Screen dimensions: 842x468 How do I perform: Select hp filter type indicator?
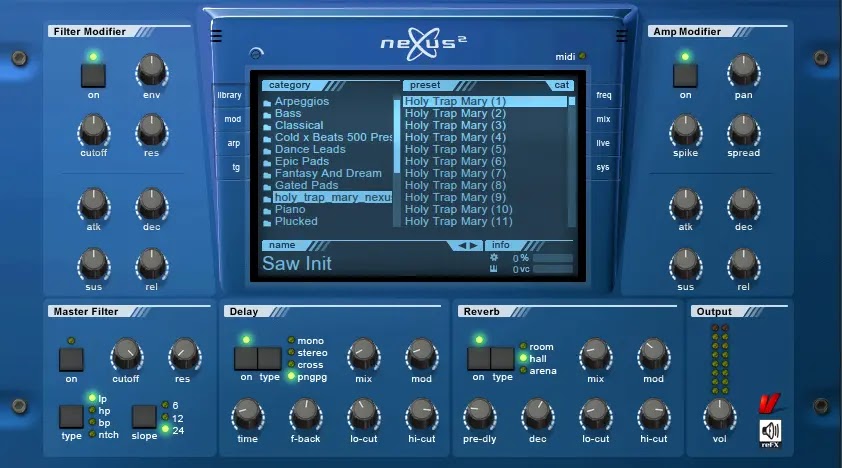[x=92, y=411]
